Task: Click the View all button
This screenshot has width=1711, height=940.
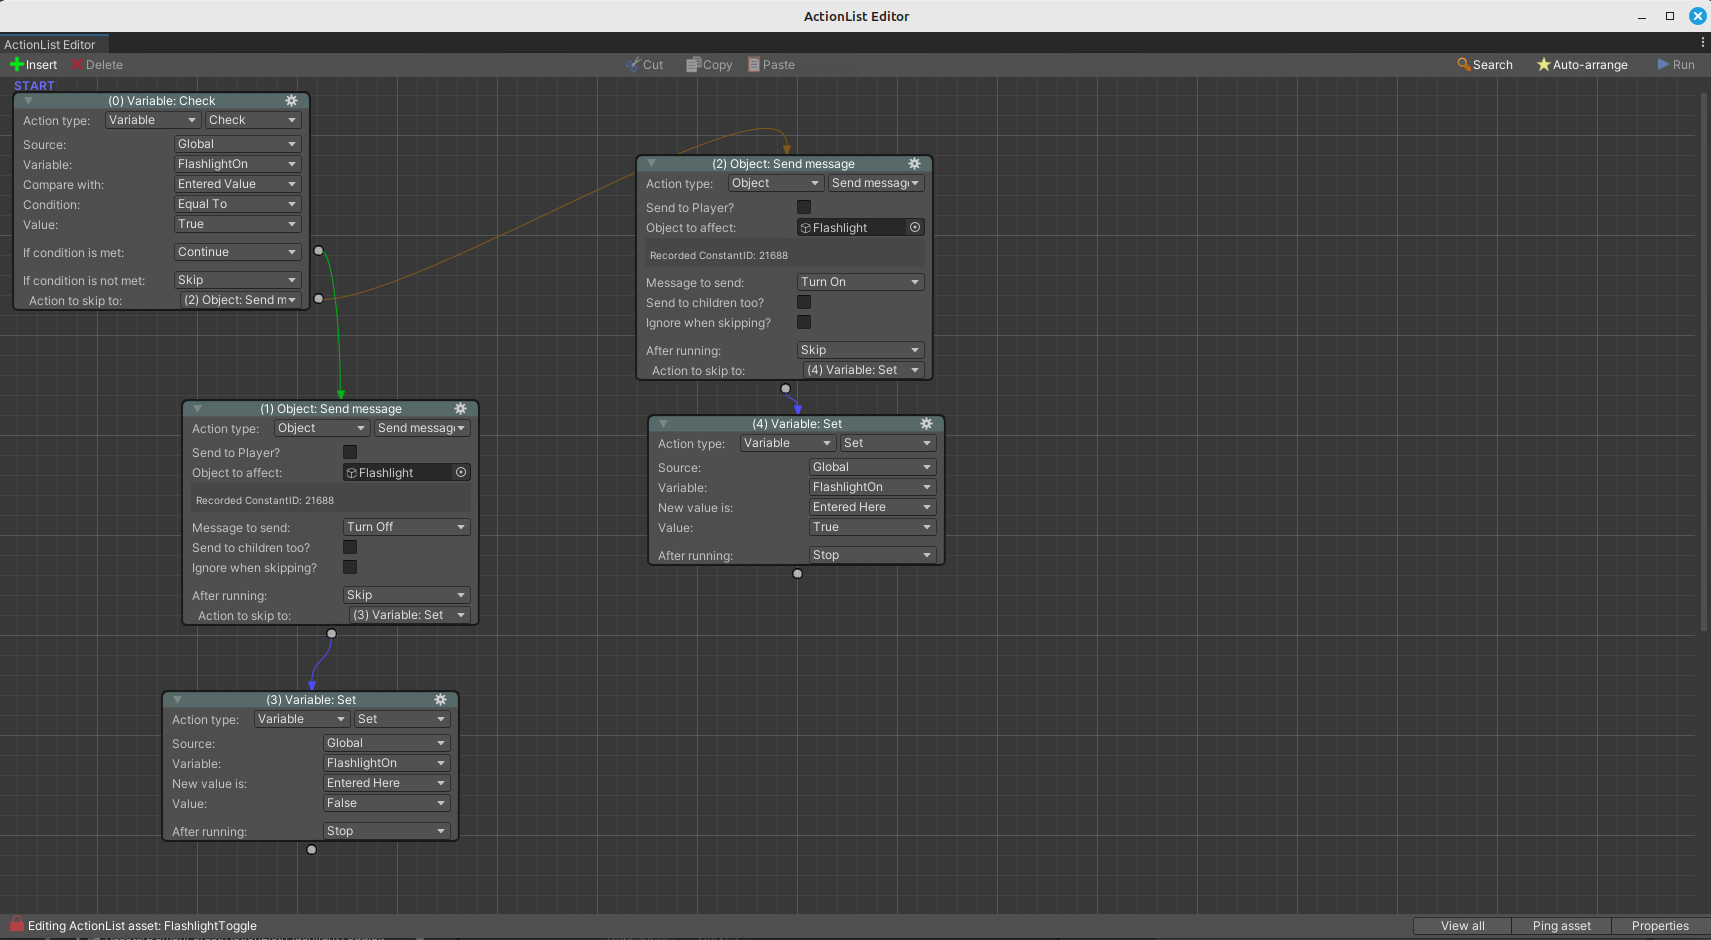Action: [x=1462, y=926]
